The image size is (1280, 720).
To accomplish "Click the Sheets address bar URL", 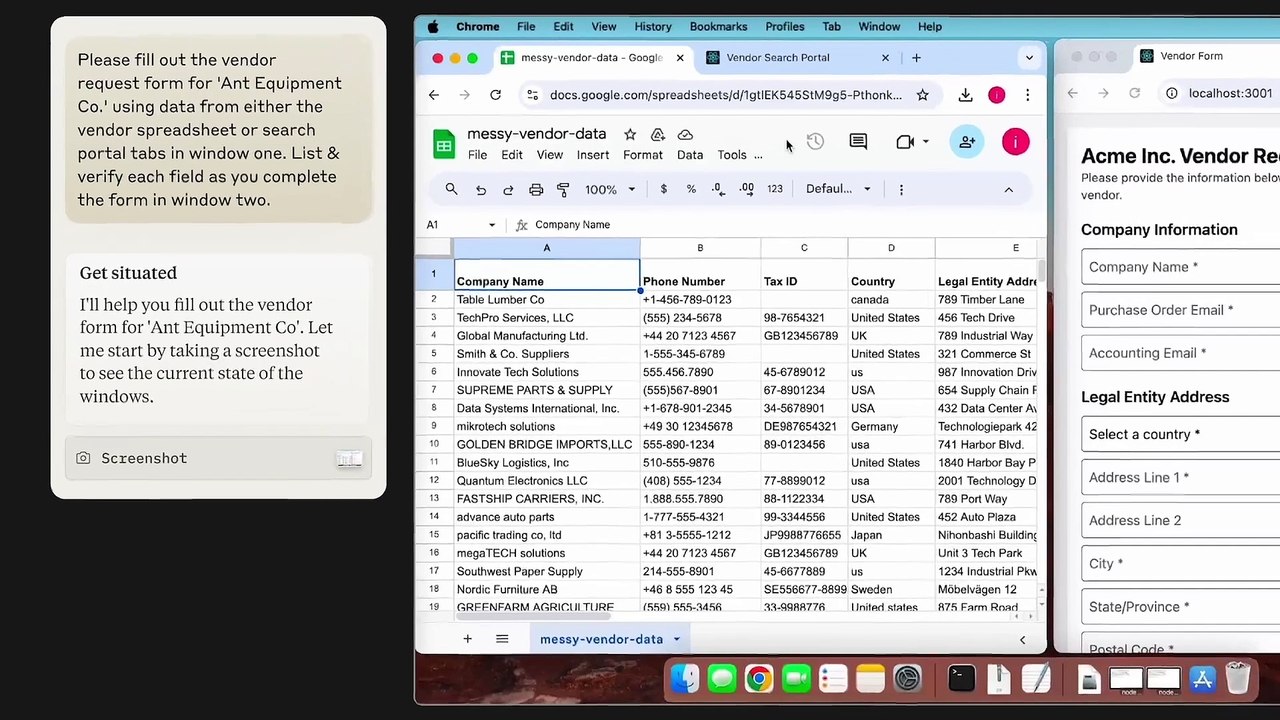I will click(726, 95).
